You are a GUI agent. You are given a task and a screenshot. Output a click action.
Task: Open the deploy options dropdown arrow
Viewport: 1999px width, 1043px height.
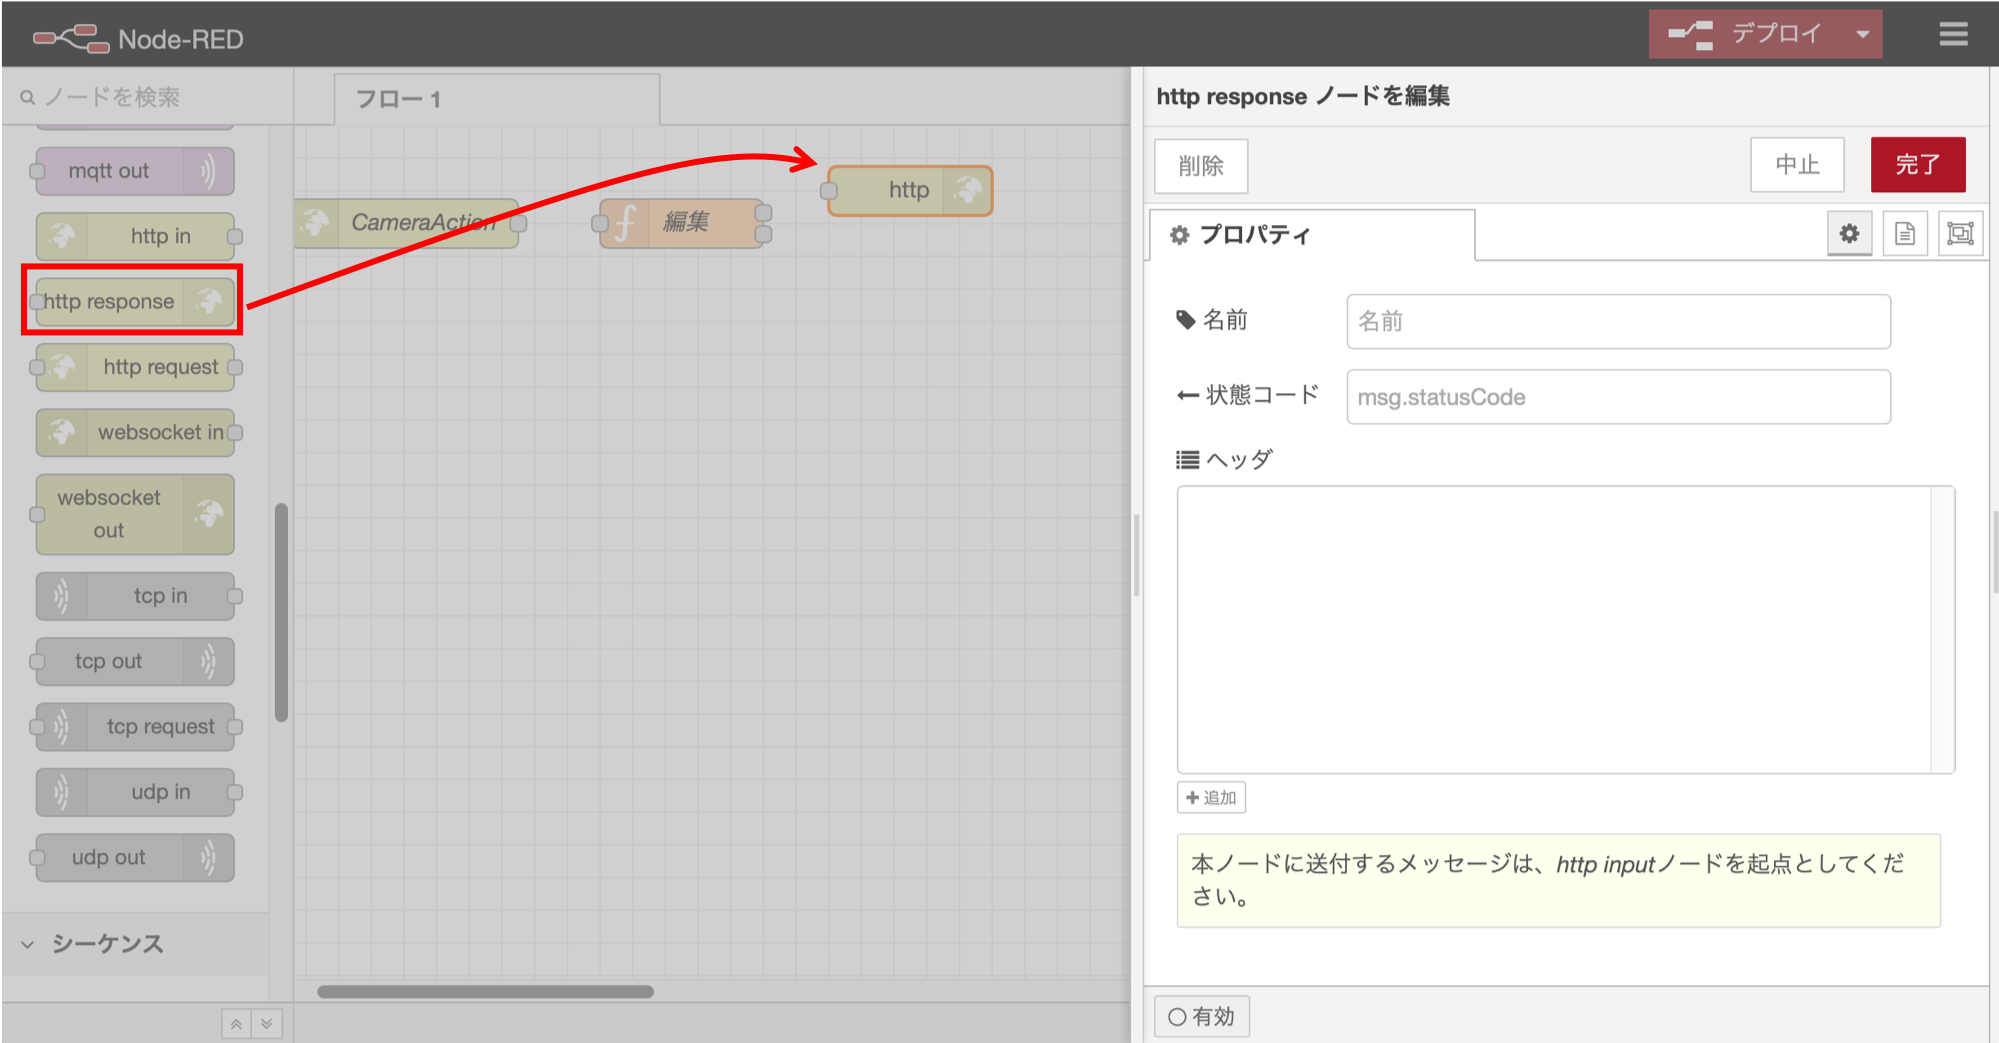coord(1862,33)
